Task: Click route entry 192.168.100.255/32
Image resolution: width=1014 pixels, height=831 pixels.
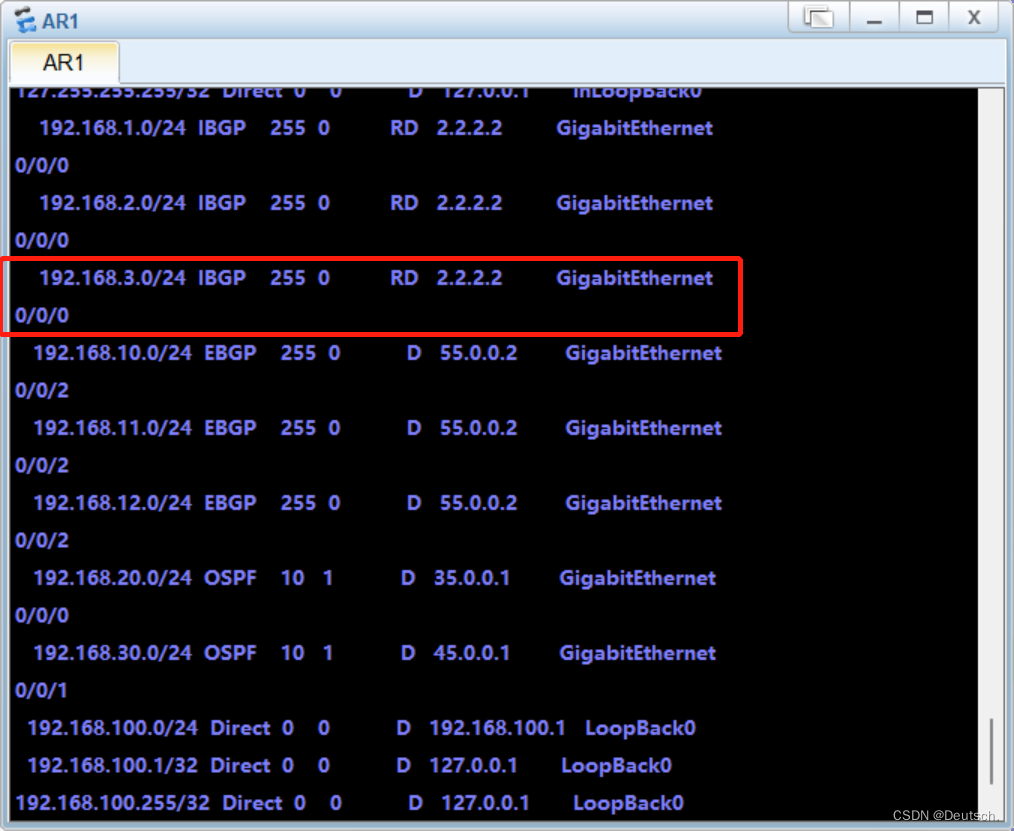Action: (x=113, y=803)
